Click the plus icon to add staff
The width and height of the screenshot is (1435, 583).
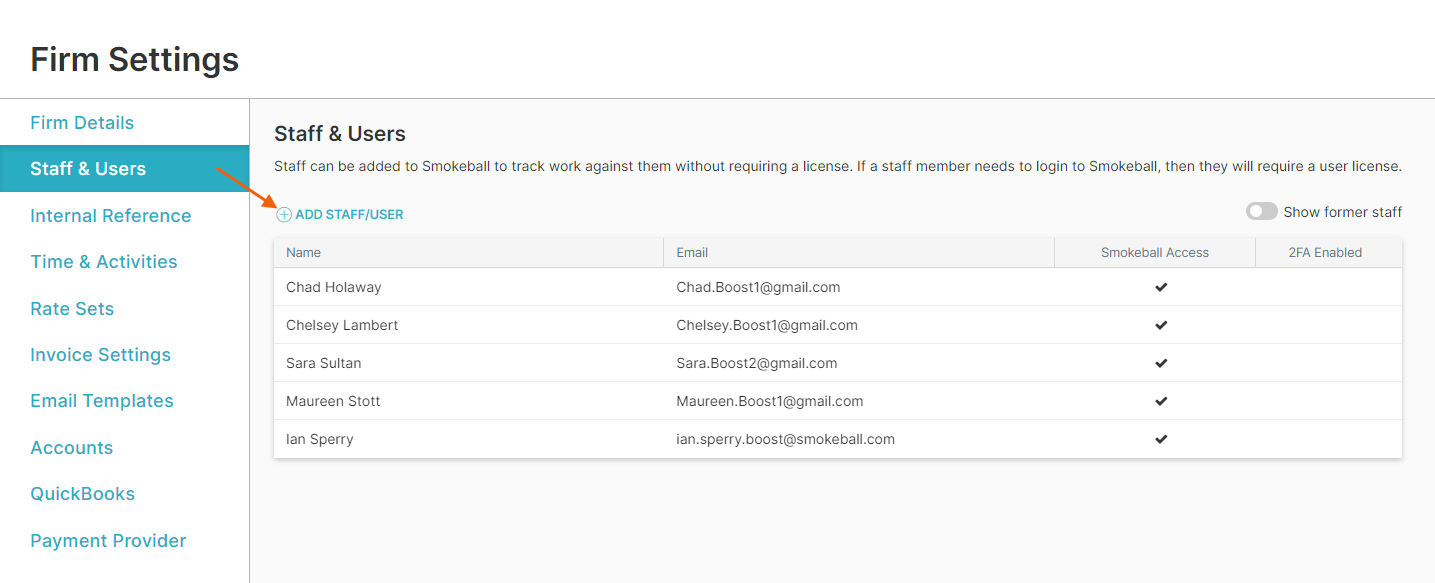point(283,213)
